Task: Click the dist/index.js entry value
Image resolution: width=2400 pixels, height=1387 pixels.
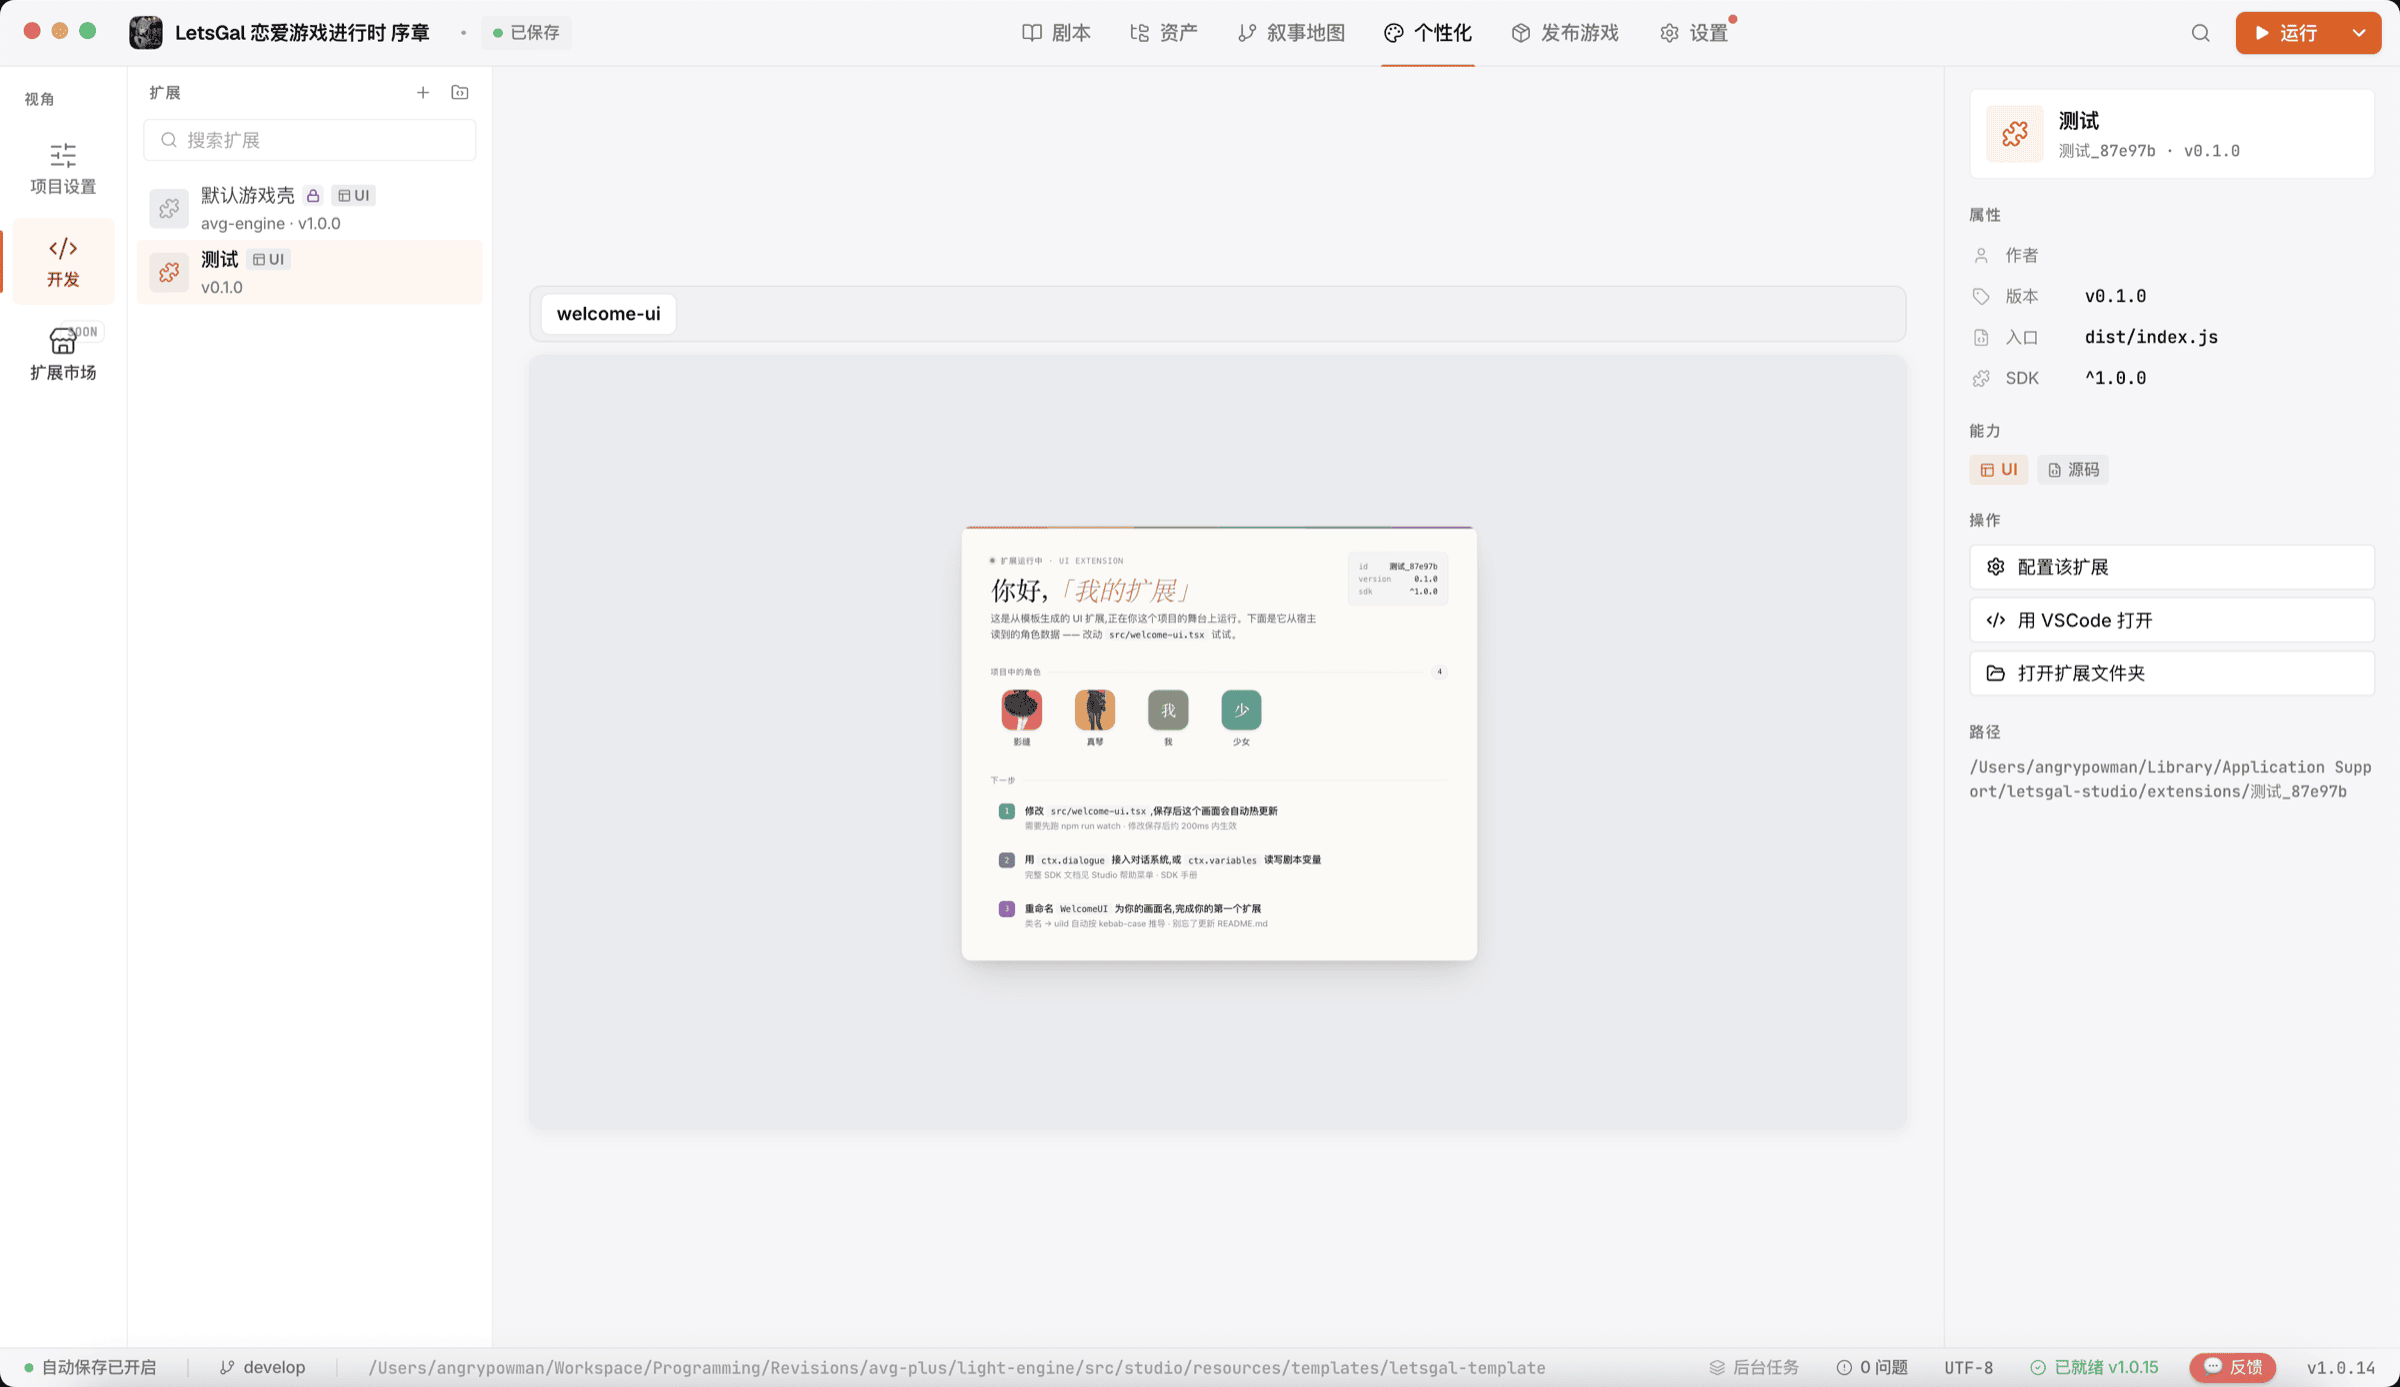Action: pos(2151,337)
